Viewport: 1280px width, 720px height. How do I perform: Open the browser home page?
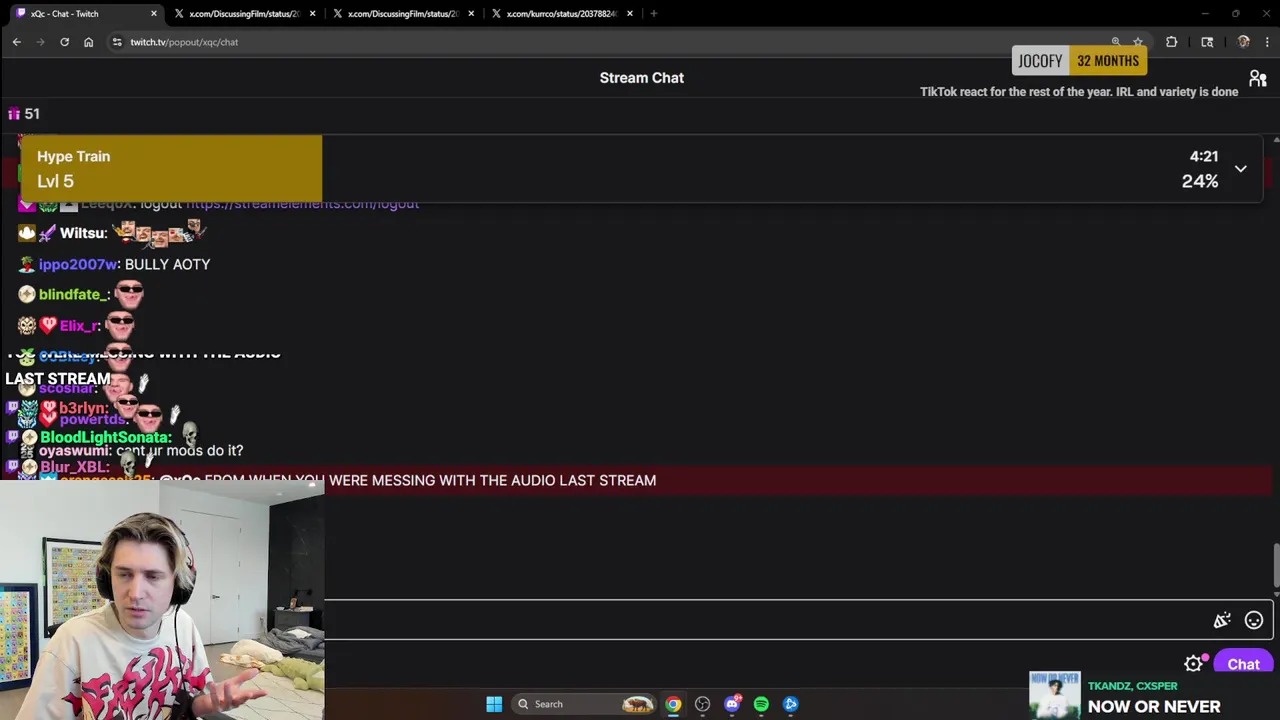(88, 42)
